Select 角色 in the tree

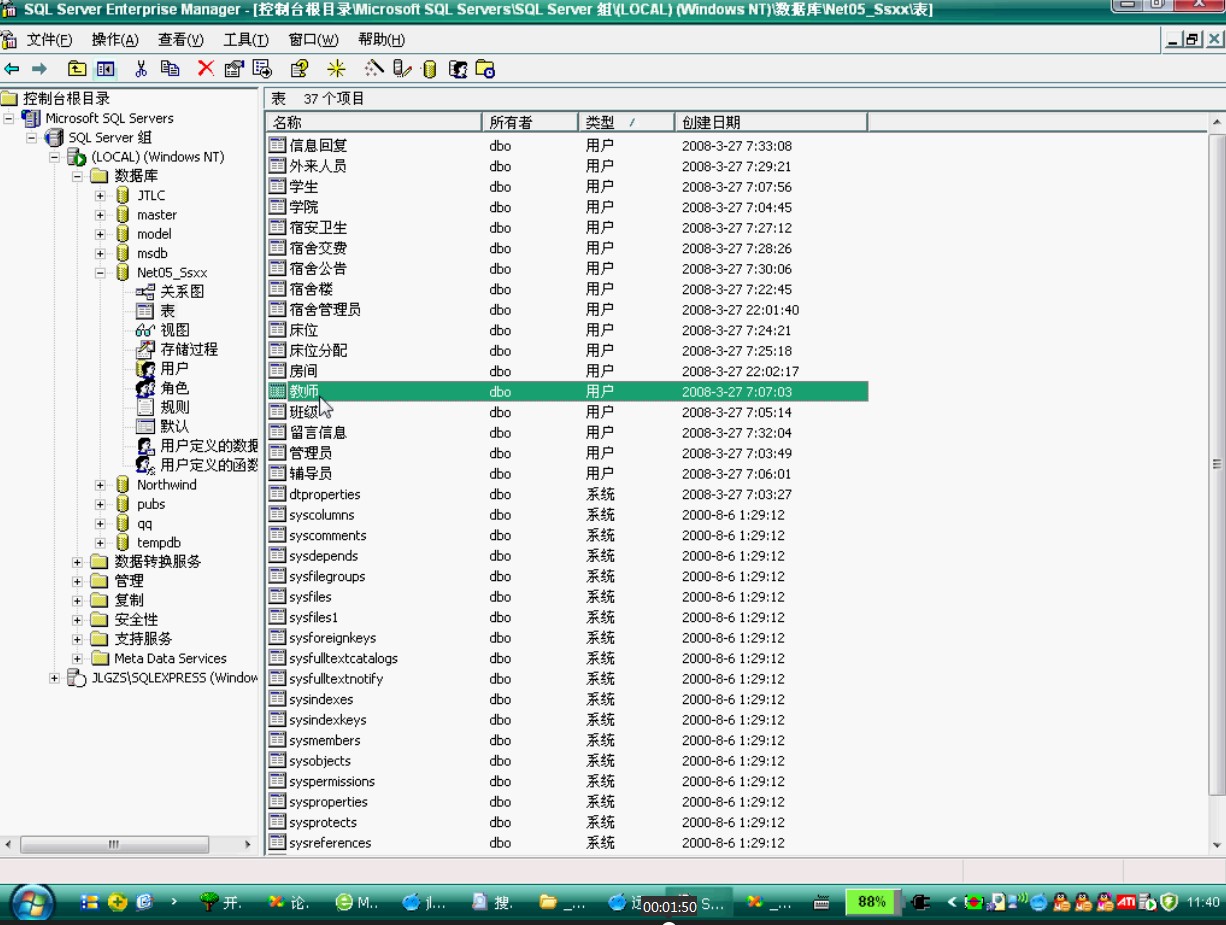[175, 388]
